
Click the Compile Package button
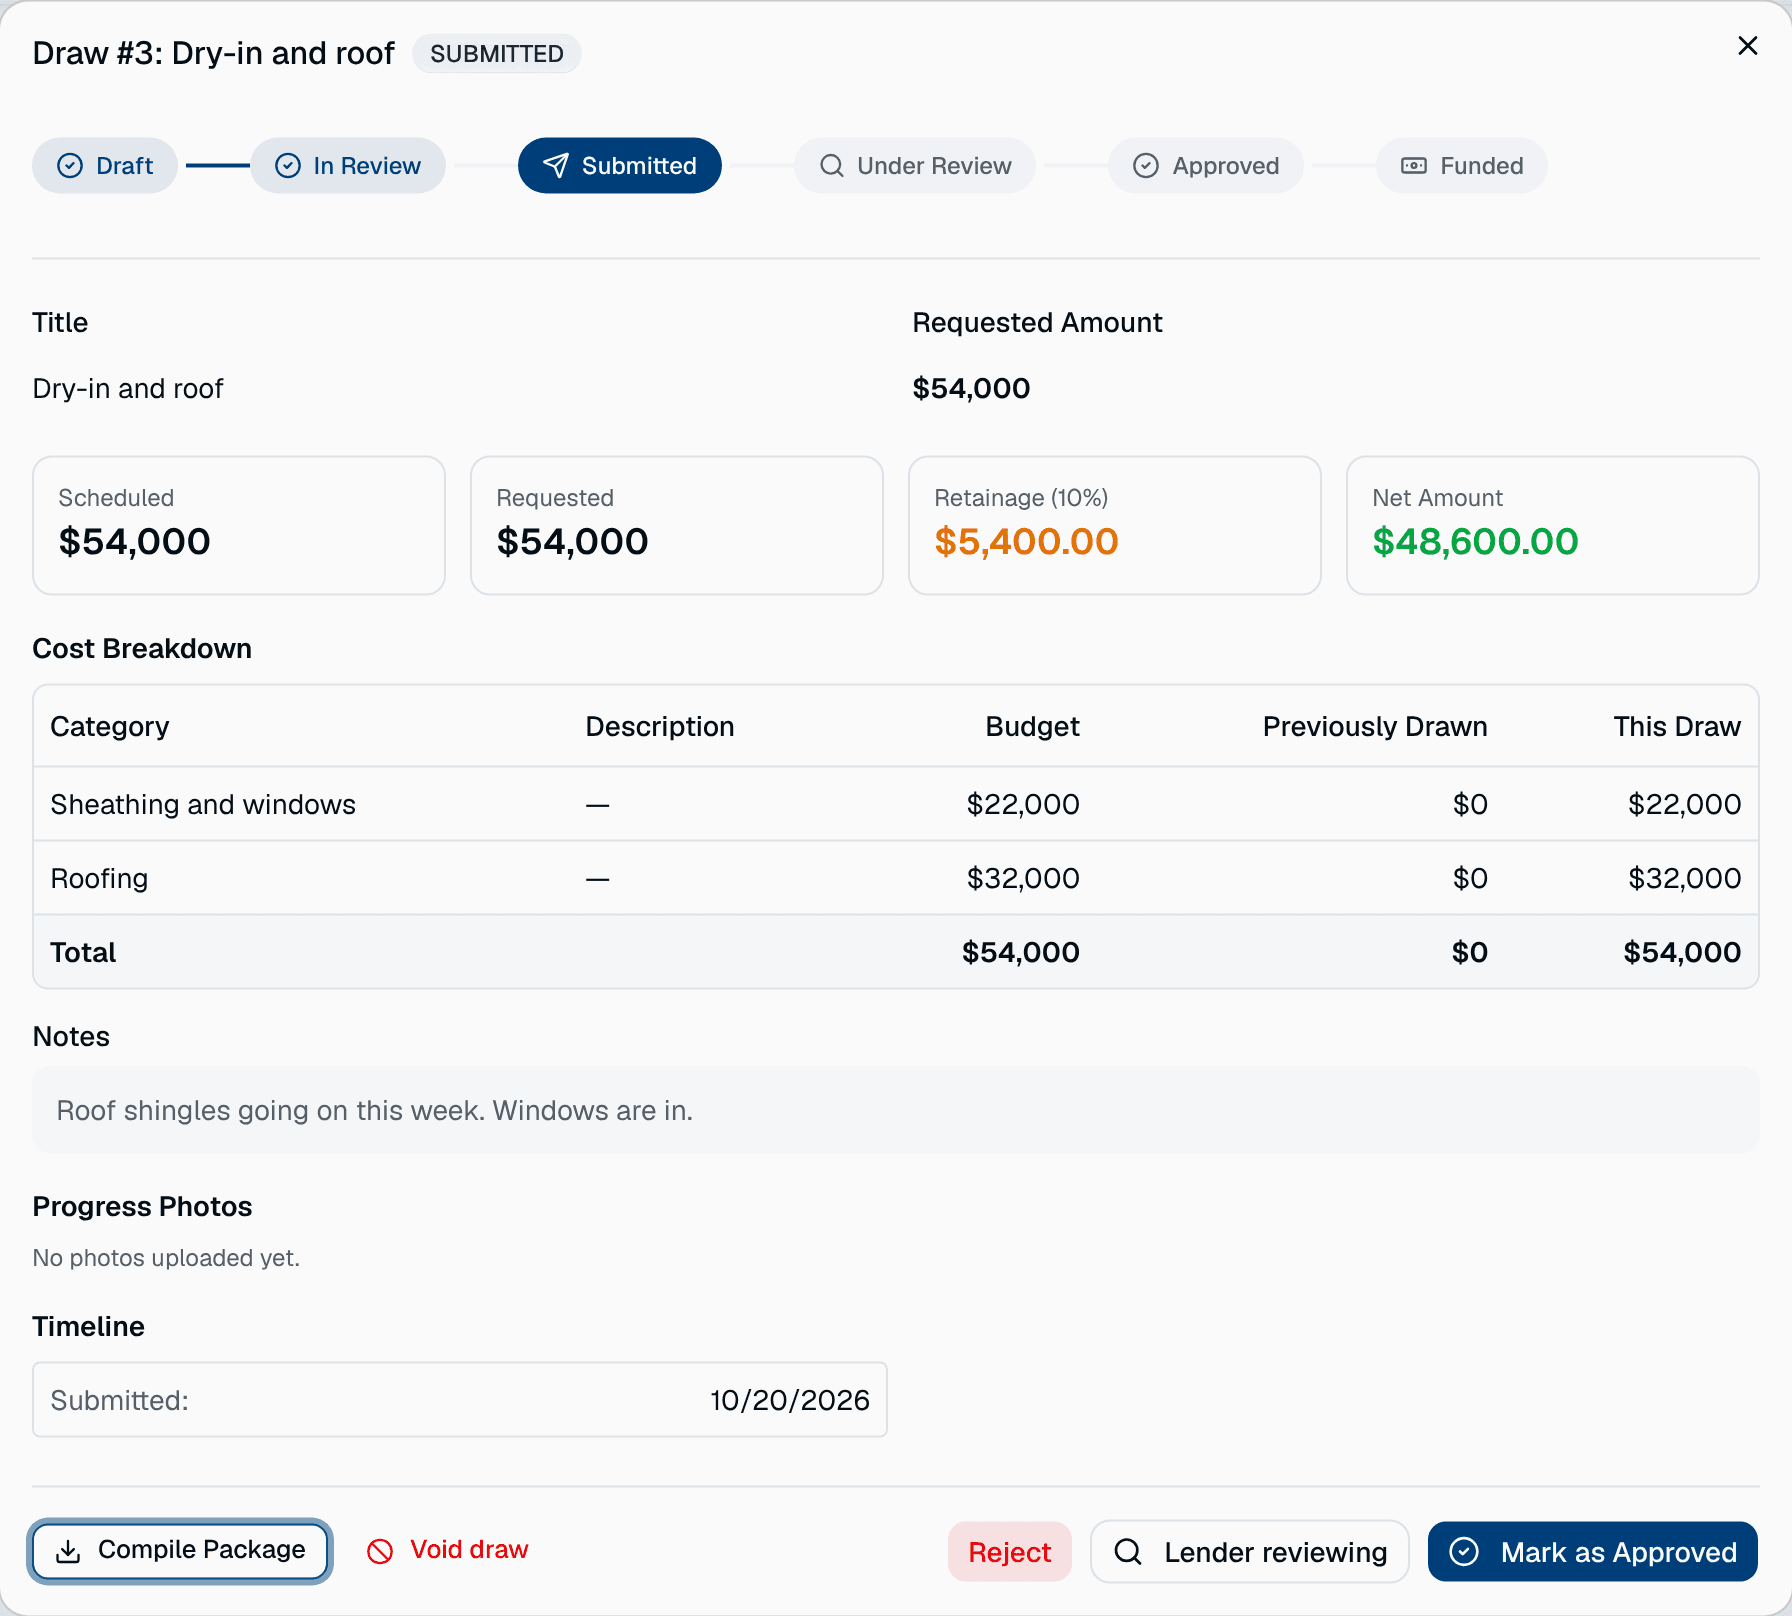pos(181,1551)
